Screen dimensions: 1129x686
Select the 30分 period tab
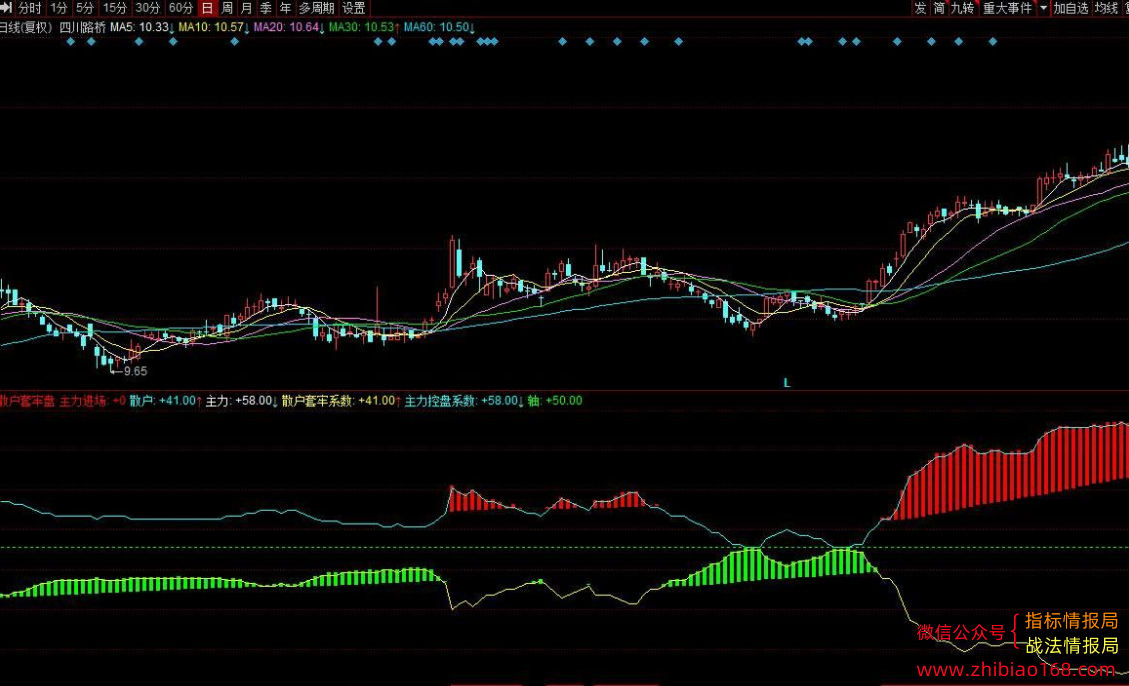pyautogui.click(x=148, y=8)
